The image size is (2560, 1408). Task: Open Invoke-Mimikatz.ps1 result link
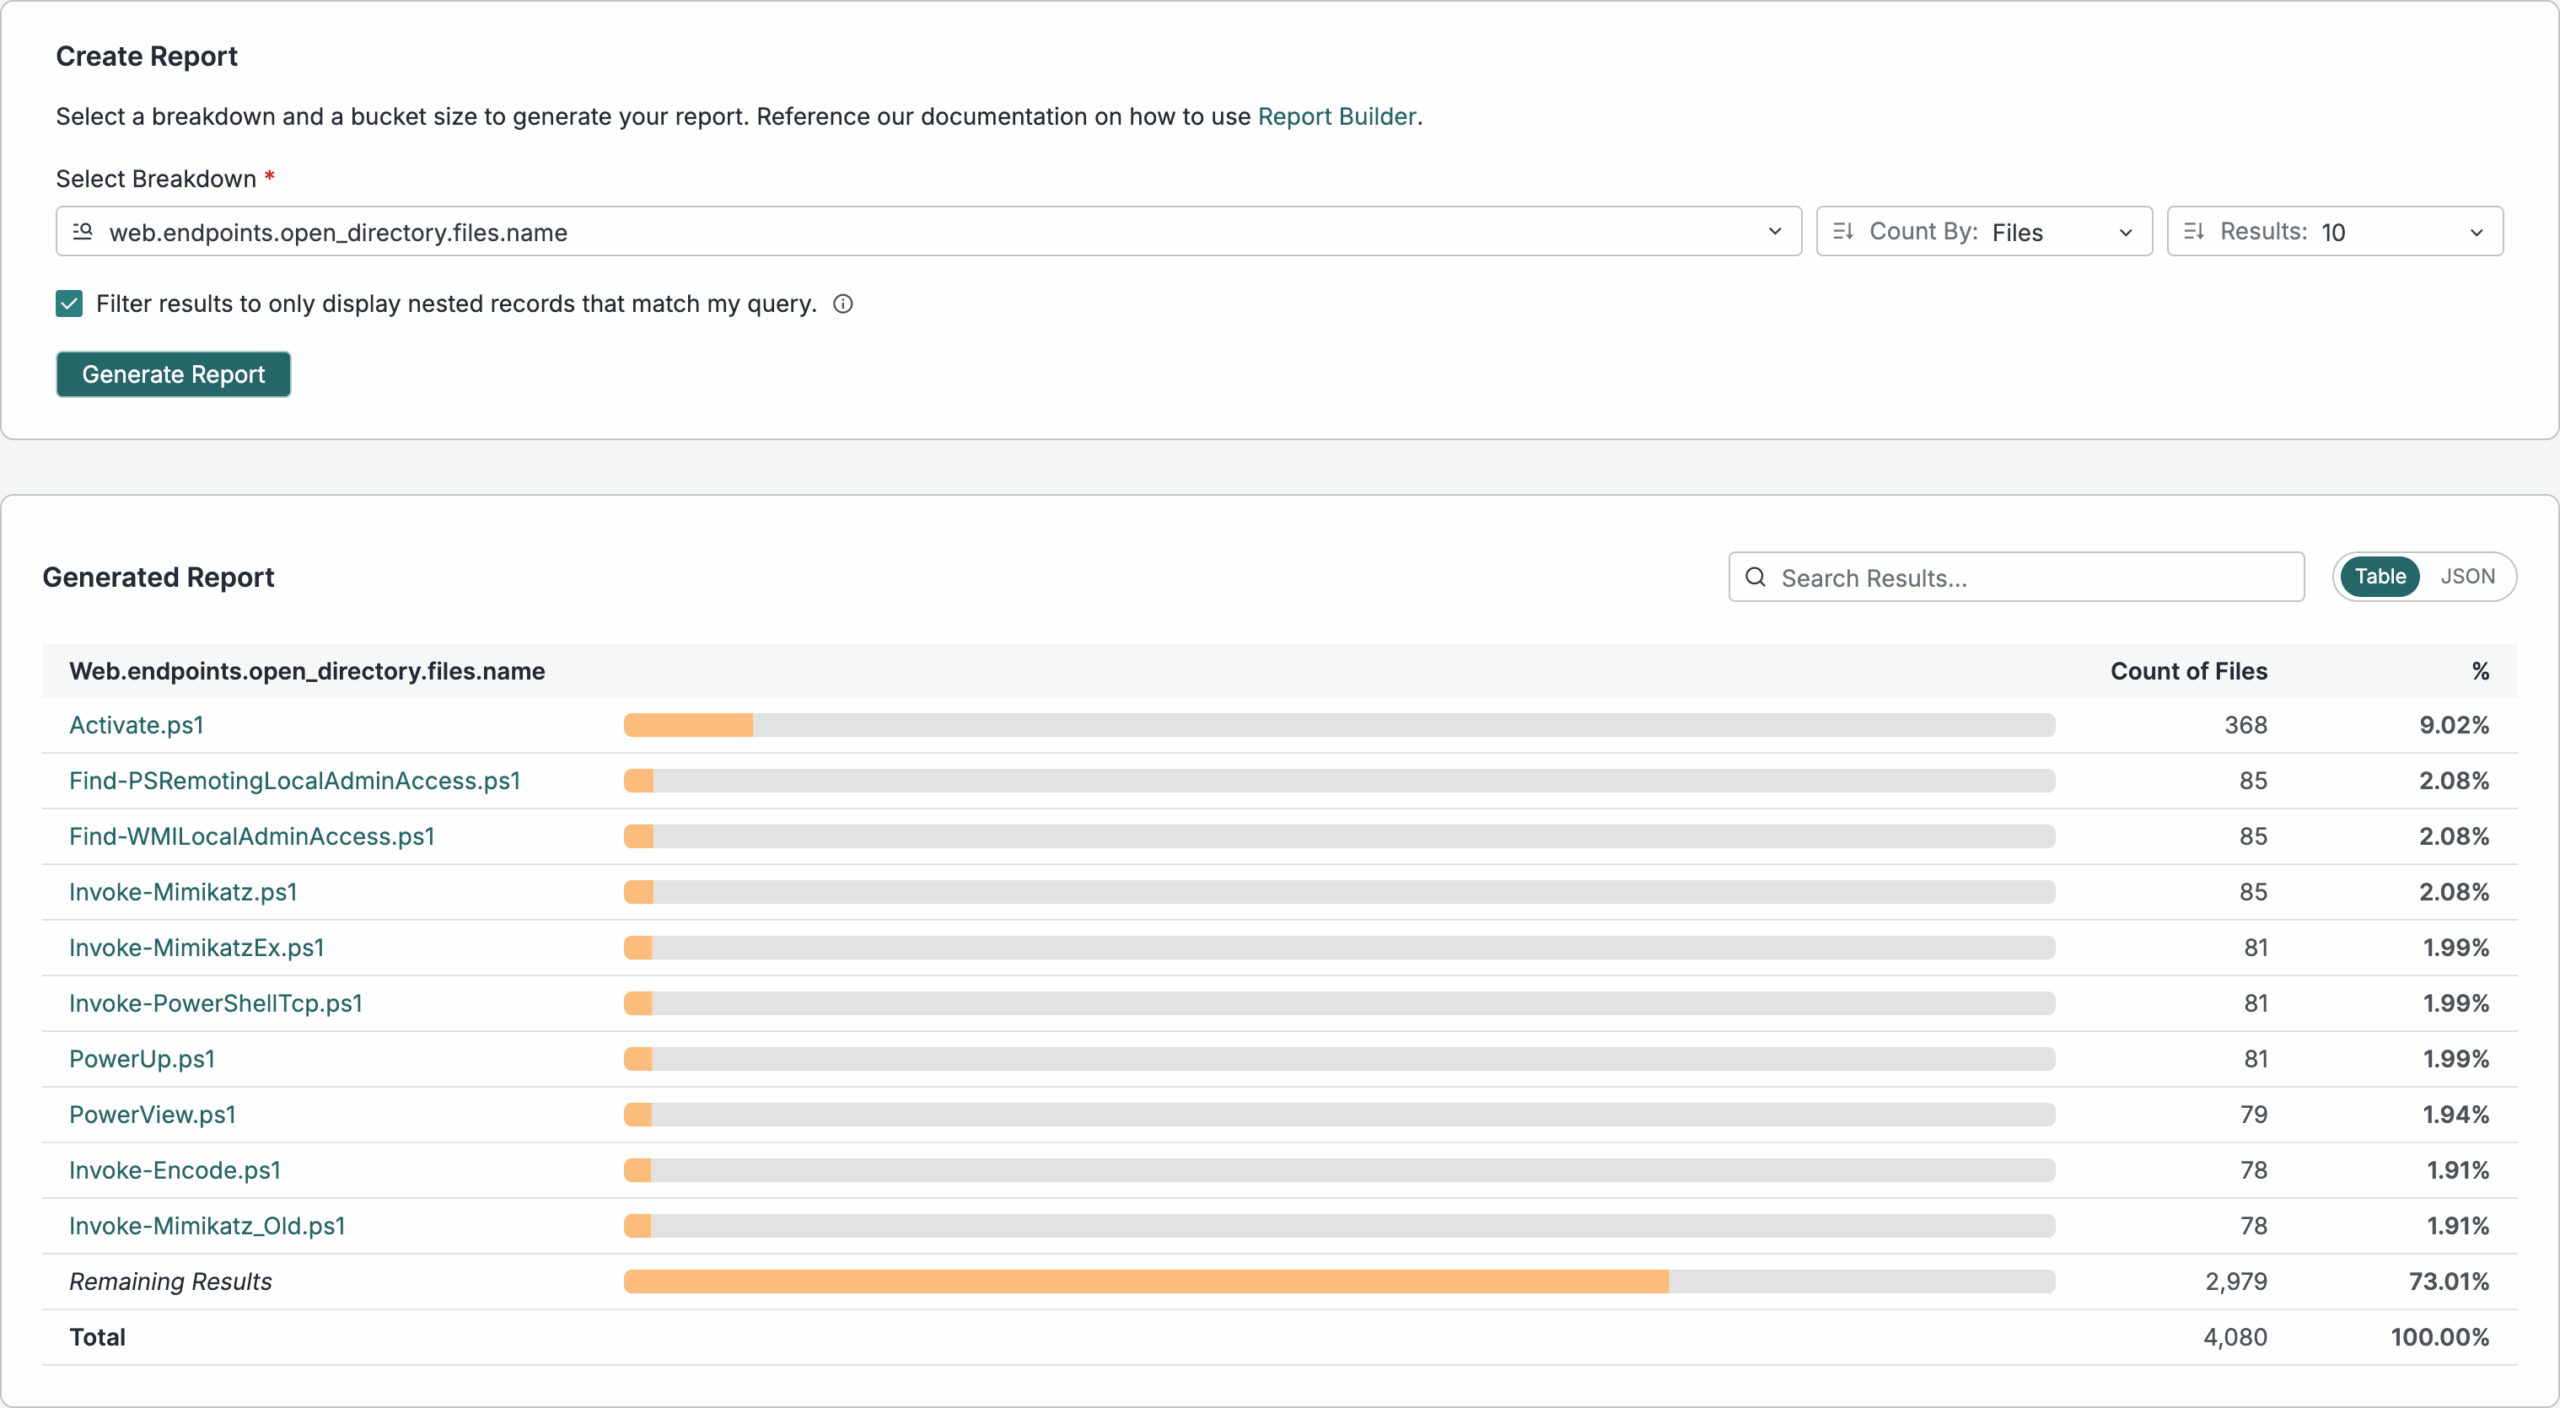pos(183,892)
